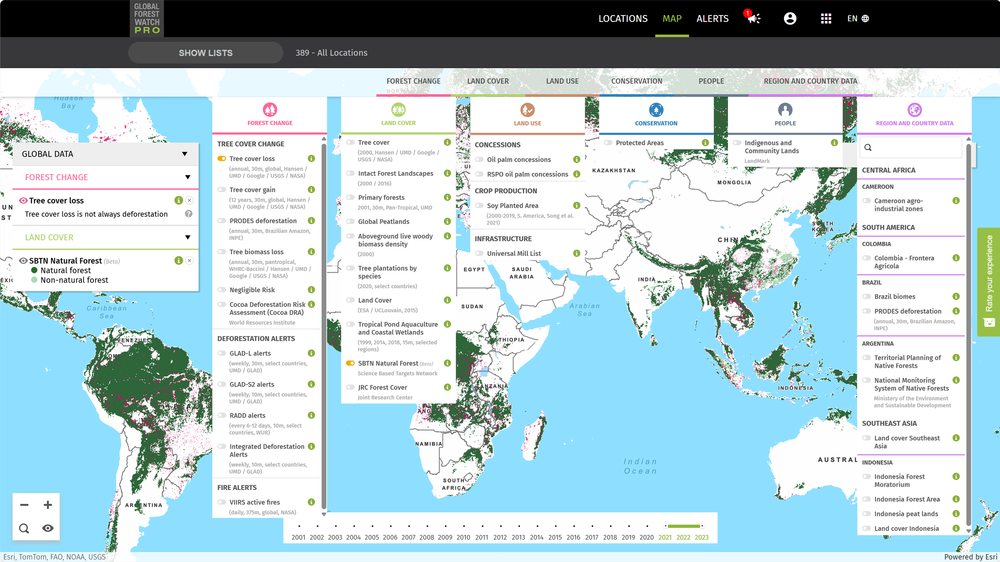Open the user account profile icon
This screenshot has width=1000, height=562.
pos(790,18)
